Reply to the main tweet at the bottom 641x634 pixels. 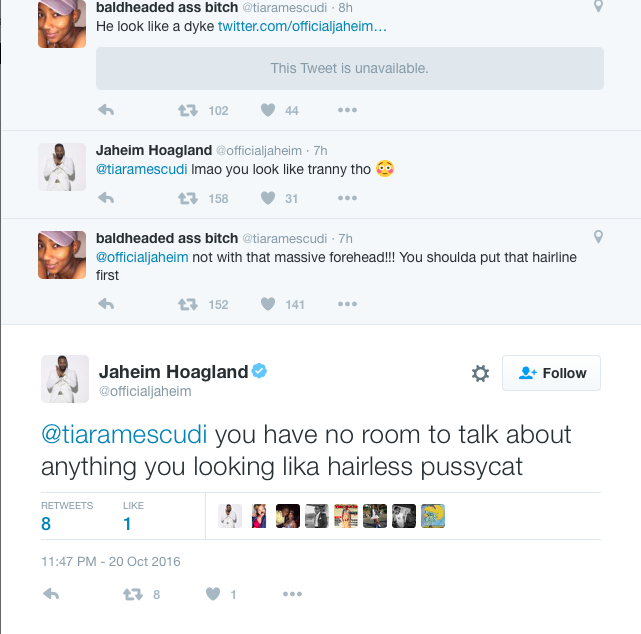tap(50, 595)
